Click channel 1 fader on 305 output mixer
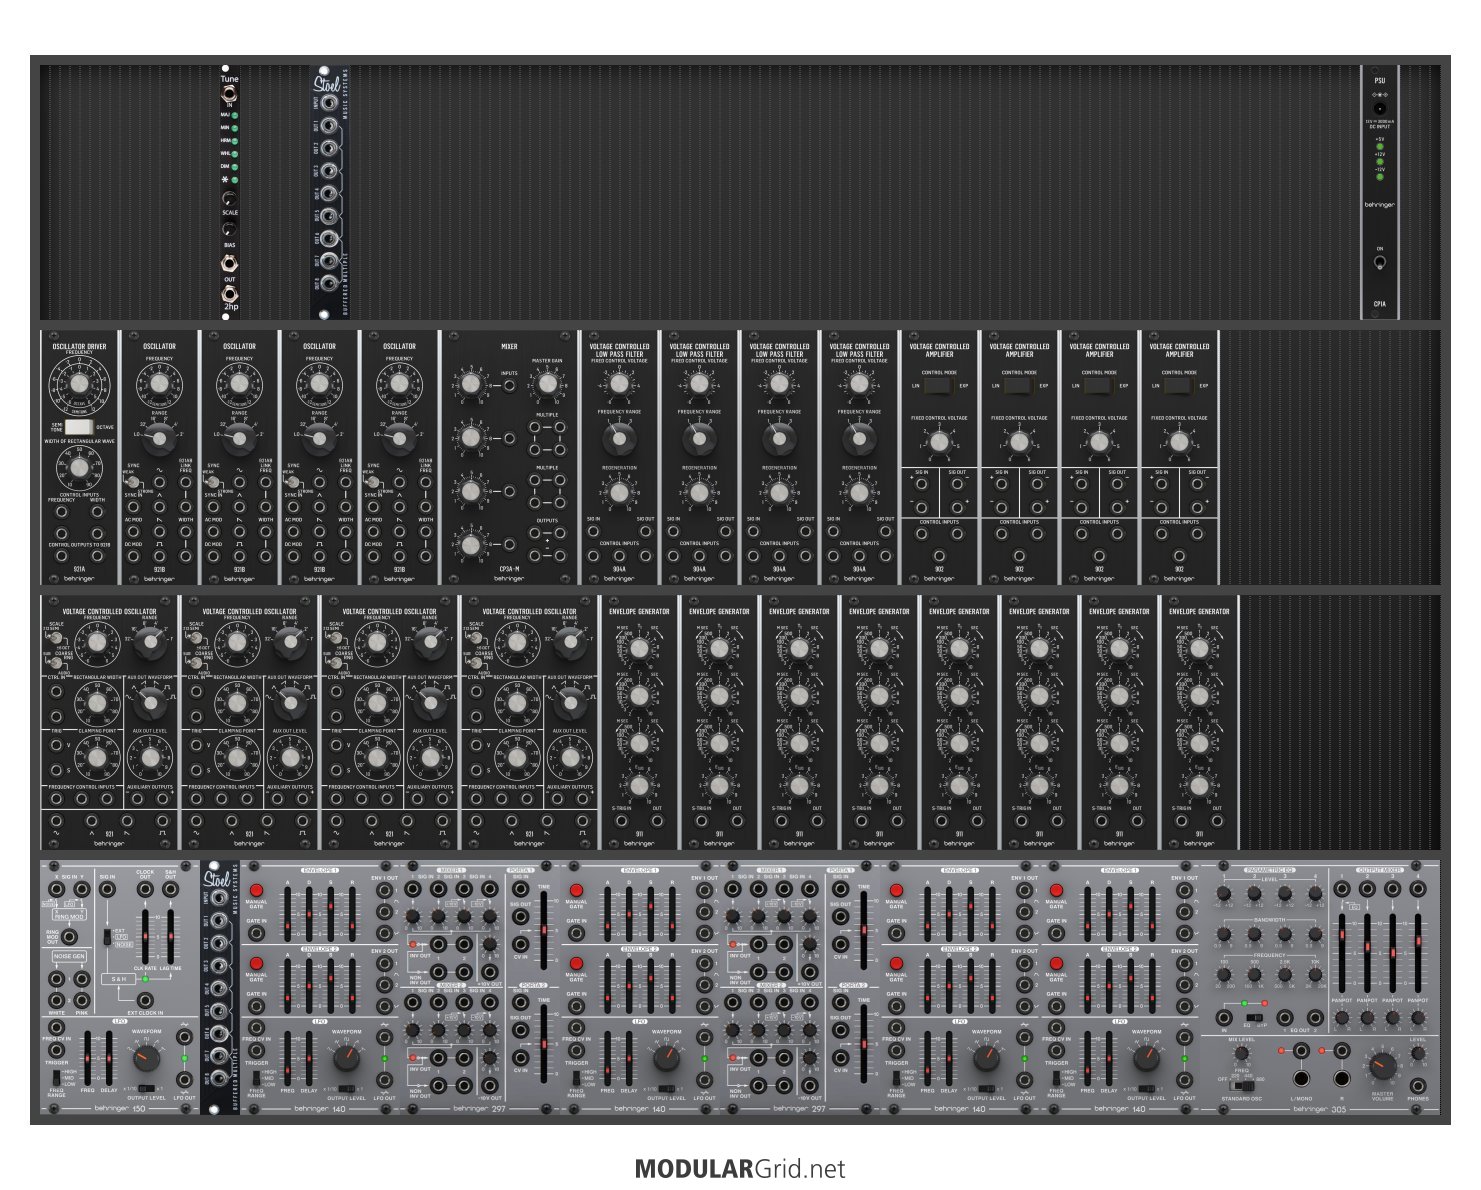Viewport: 1481px width, 1190px height. tap(1342, 953)
